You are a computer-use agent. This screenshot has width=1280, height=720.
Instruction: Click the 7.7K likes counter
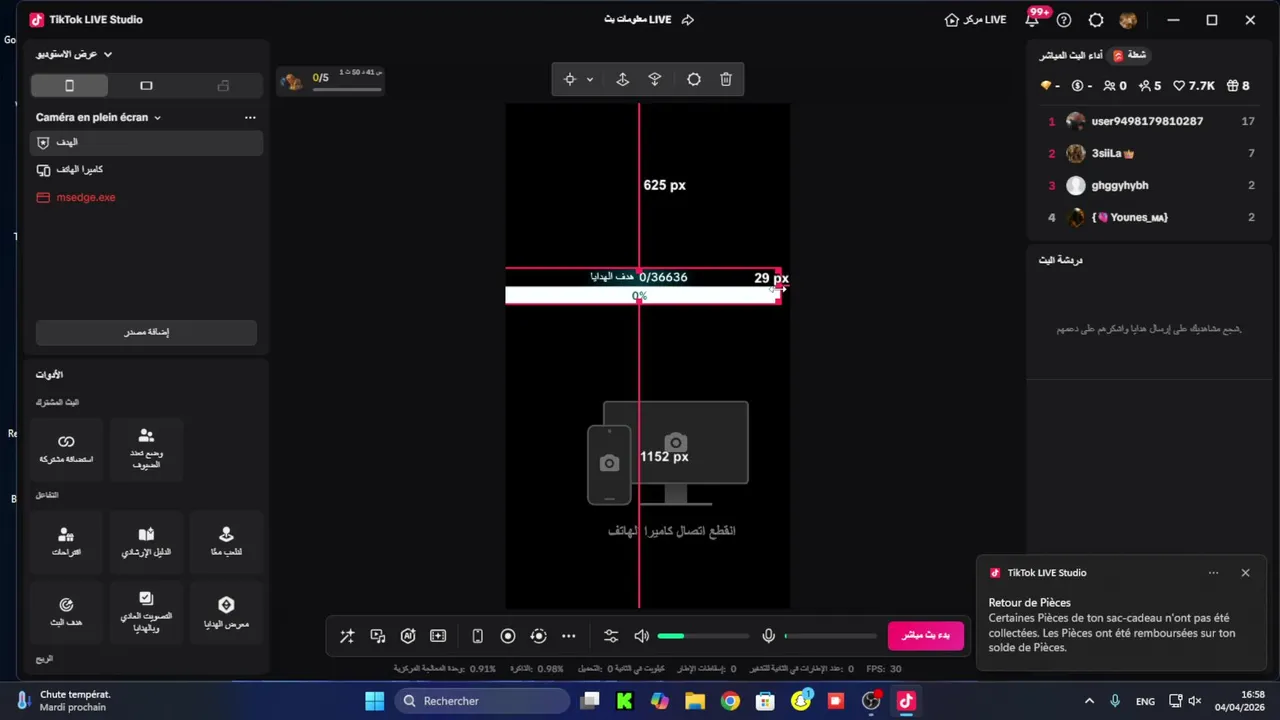point(1194,86)
